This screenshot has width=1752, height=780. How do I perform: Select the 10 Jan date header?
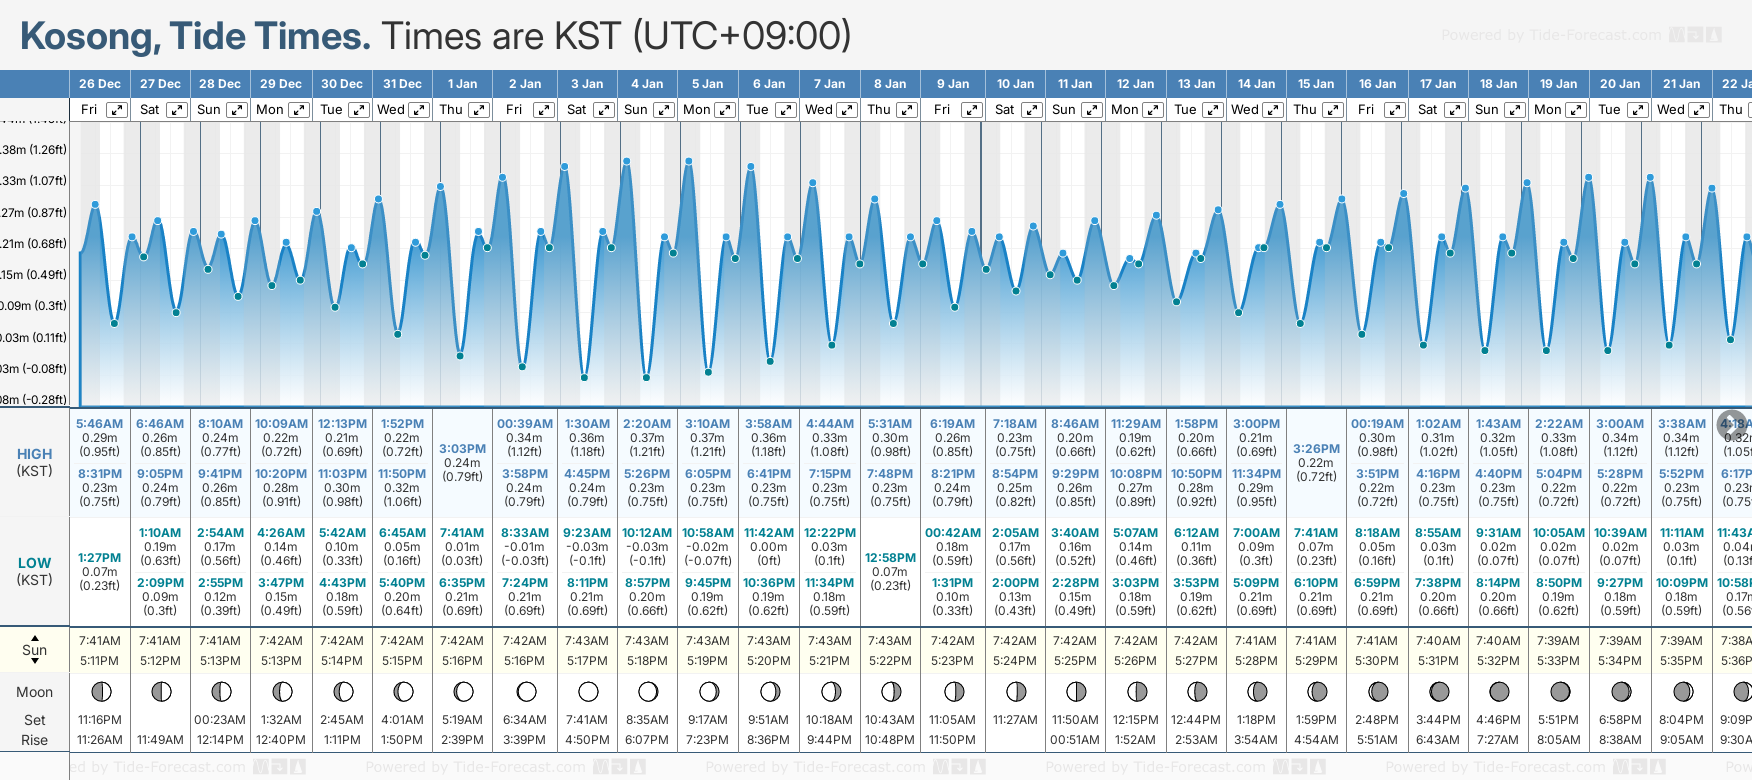1015,84
